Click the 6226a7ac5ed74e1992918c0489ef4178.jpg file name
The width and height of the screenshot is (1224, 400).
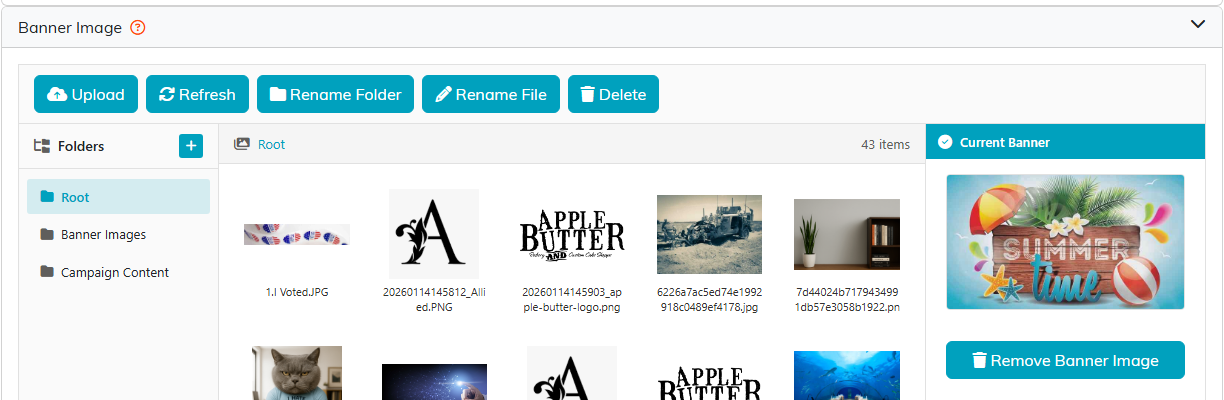709,299
